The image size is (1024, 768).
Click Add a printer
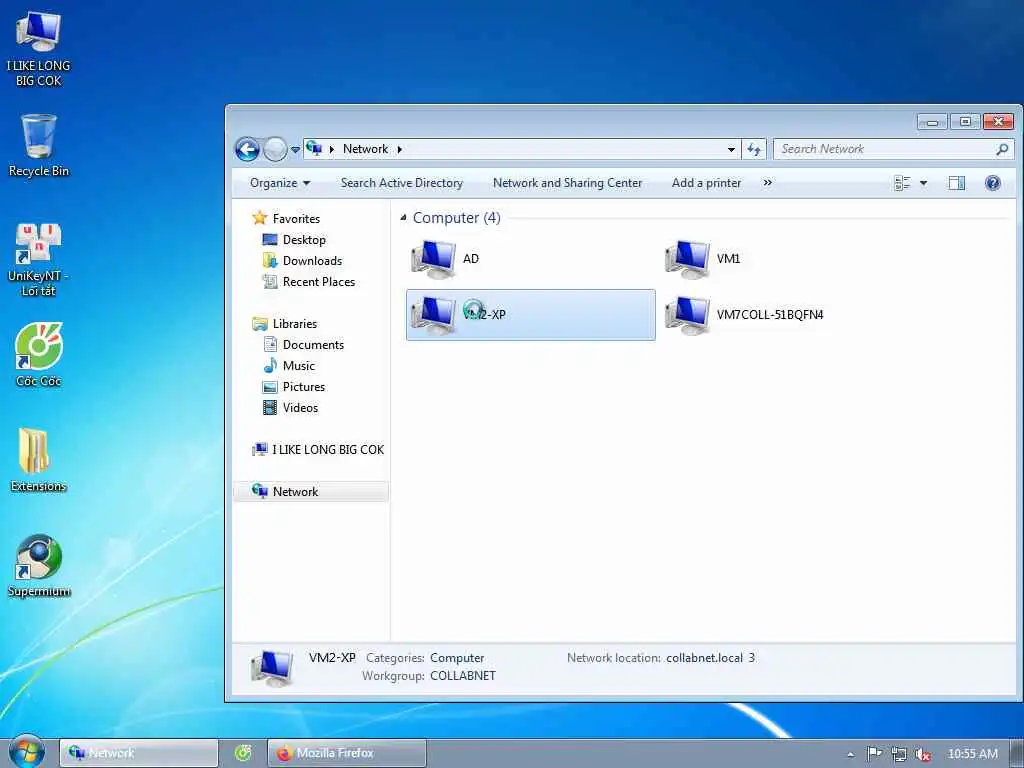coord(707,184)
